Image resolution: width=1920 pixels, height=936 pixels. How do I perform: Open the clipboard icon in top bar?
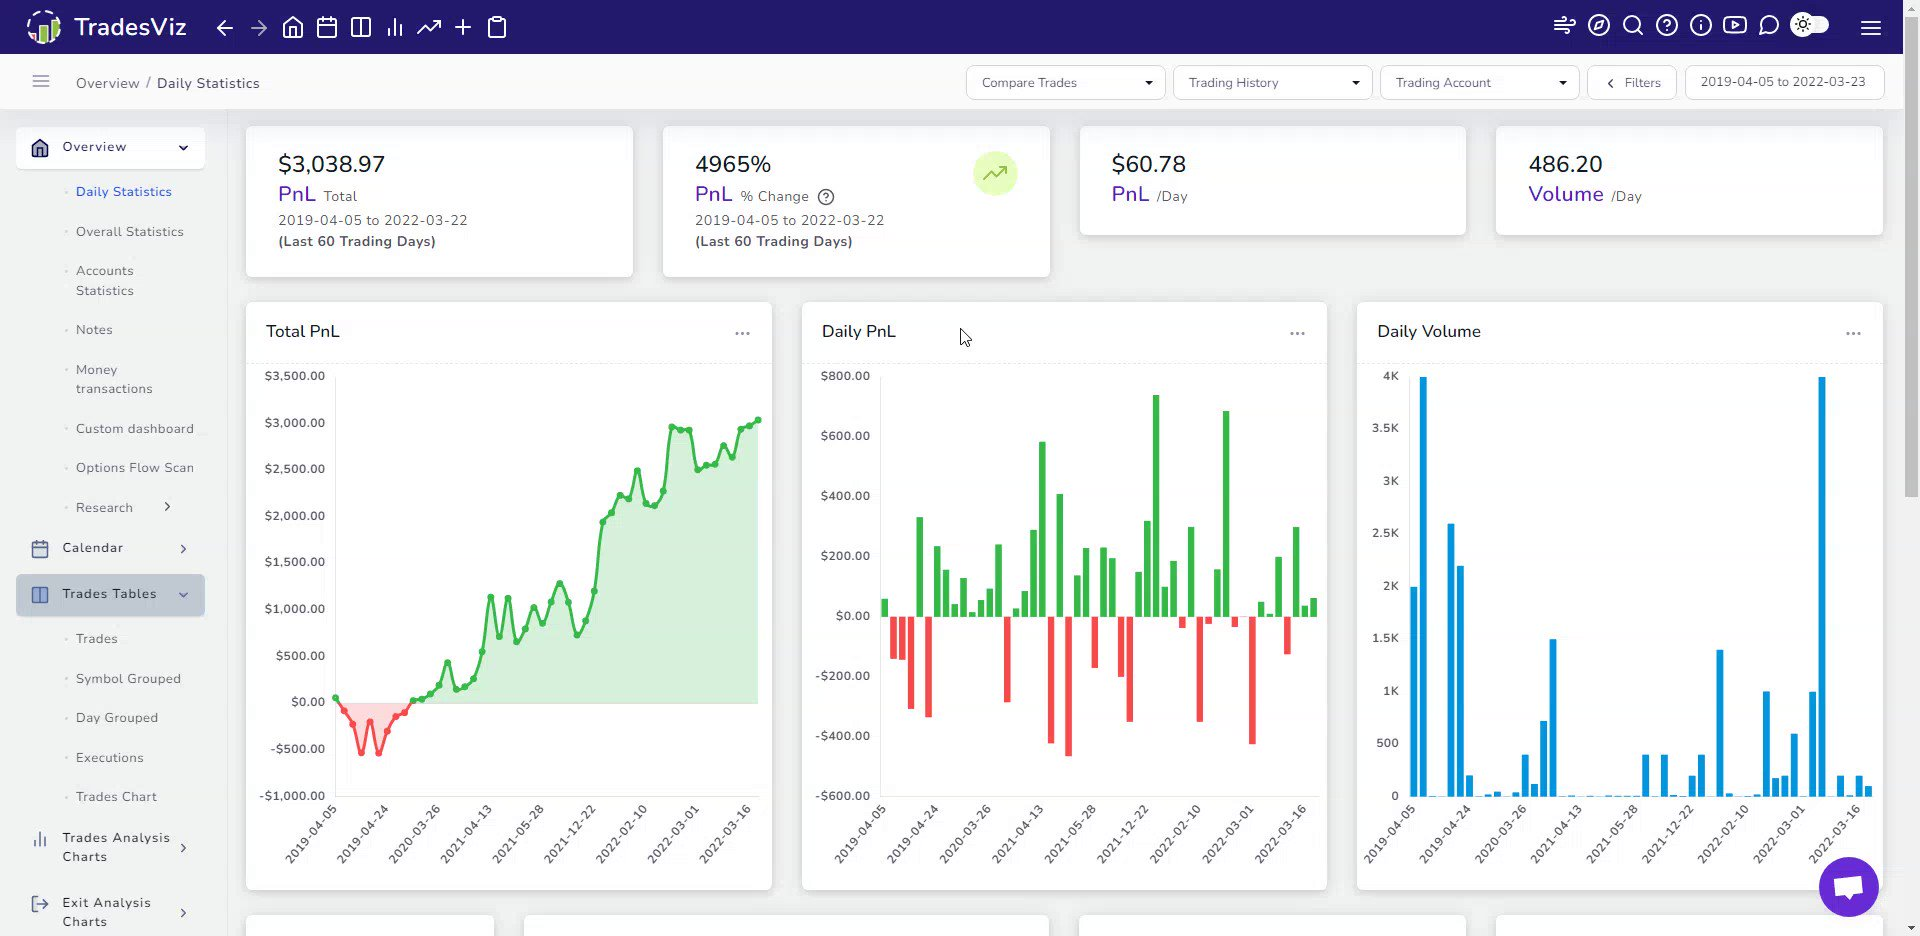497,27
